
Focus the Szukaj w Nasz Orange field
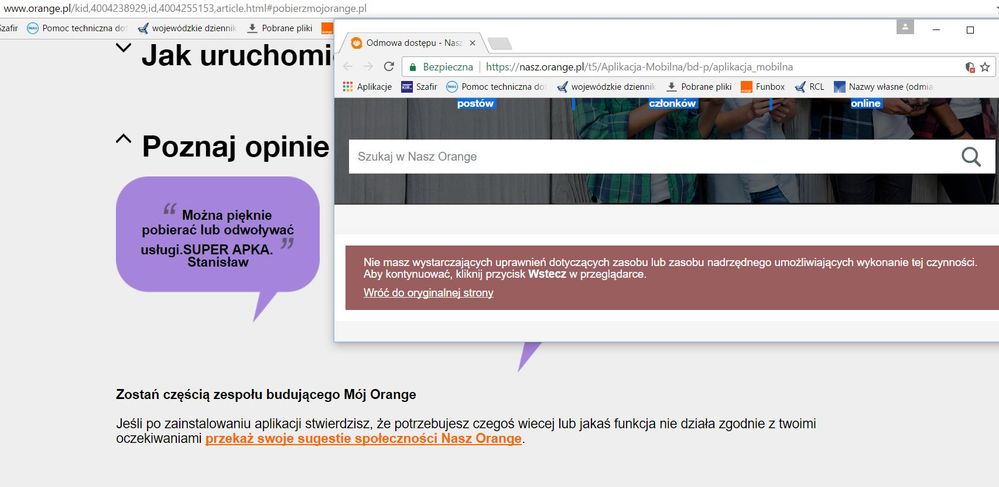654,157
